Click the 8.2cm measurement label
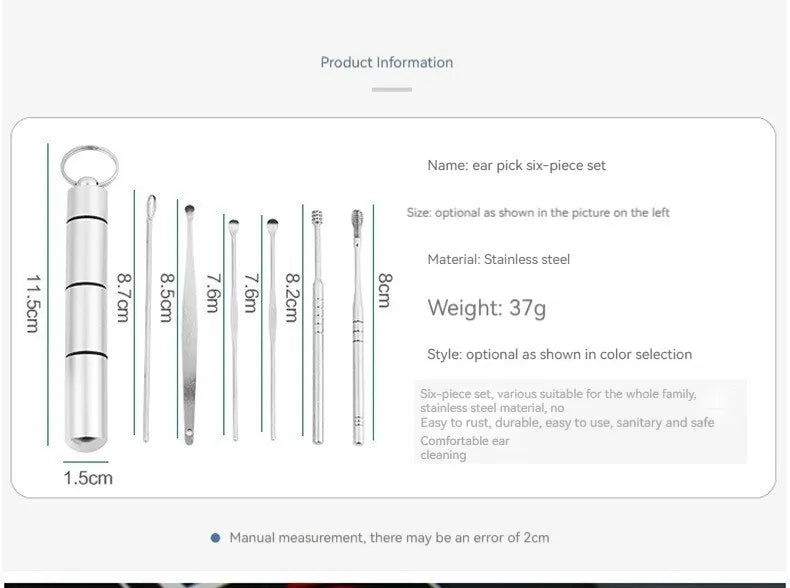The width and height of the screenshot is (790, 588). click(292, 298)
